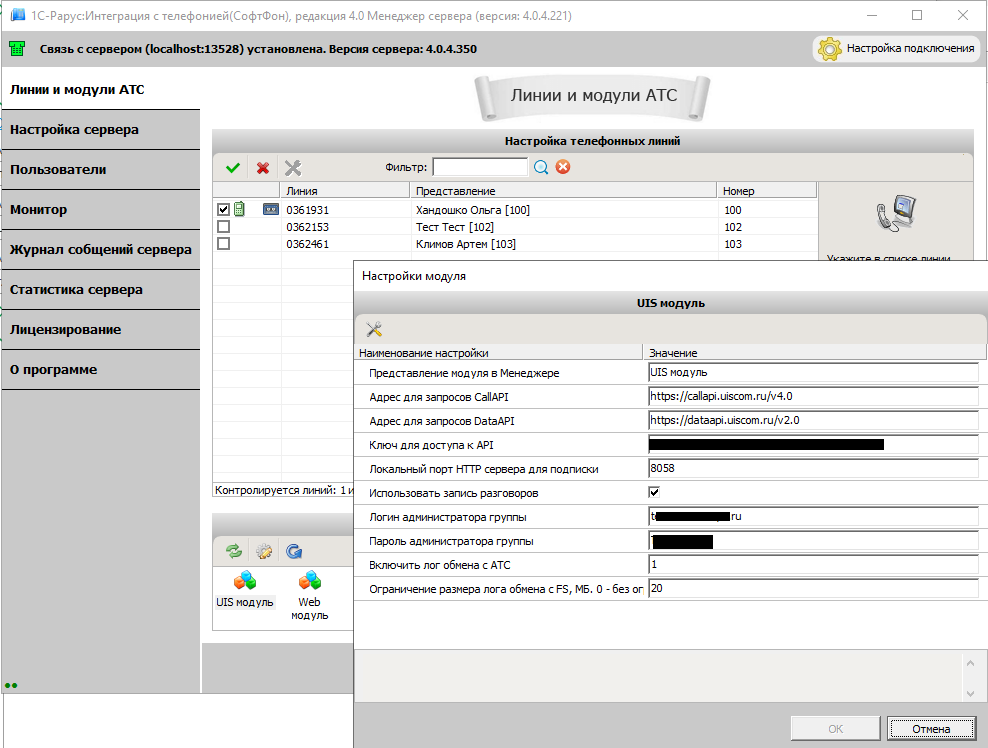Click the Настройка подключения button
This screenshot has width=988, height=748.
point(897,48)
